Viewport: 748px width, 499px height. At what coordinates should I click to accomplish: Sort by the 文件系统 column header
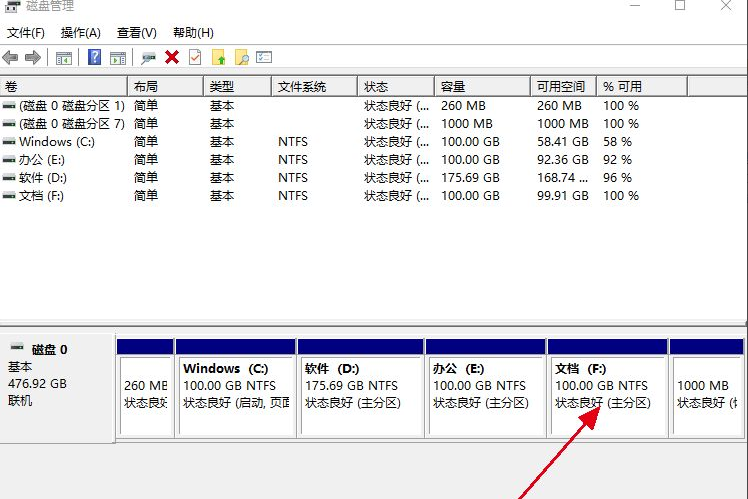click(302, 87)
